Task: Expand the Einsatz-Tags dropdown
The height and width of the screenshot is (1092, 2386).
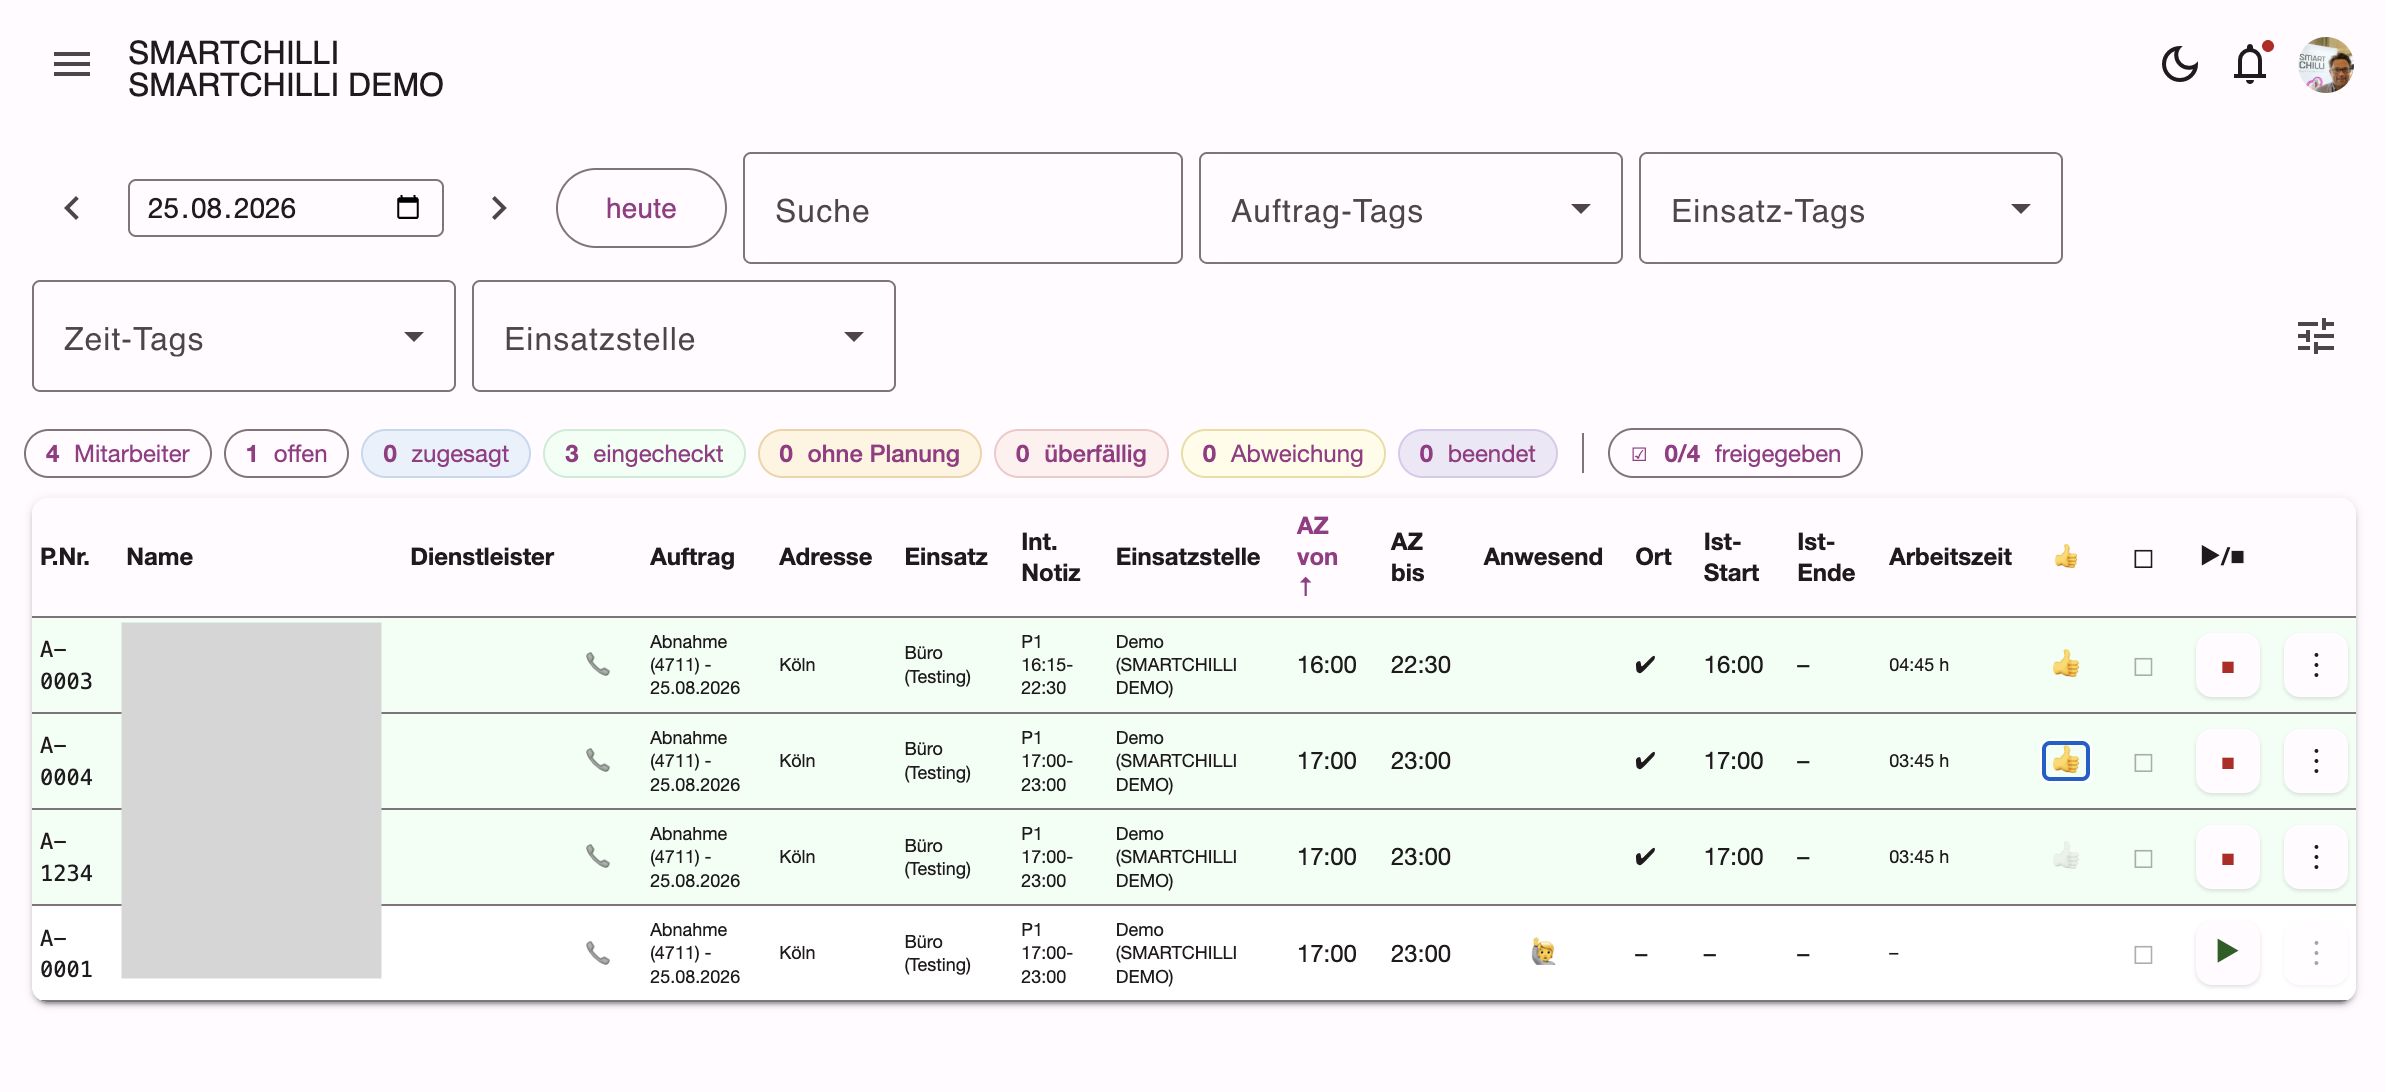Action: 1850,208
